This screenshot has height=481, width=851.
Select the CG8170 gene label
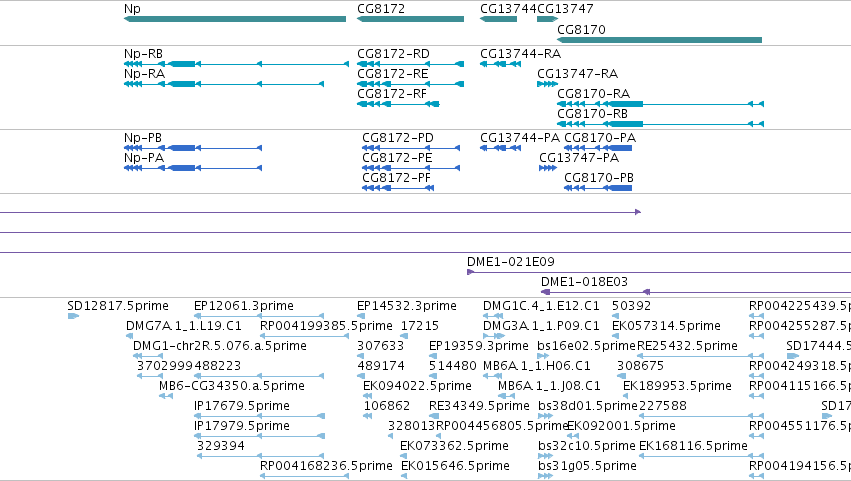pos(581,29)
